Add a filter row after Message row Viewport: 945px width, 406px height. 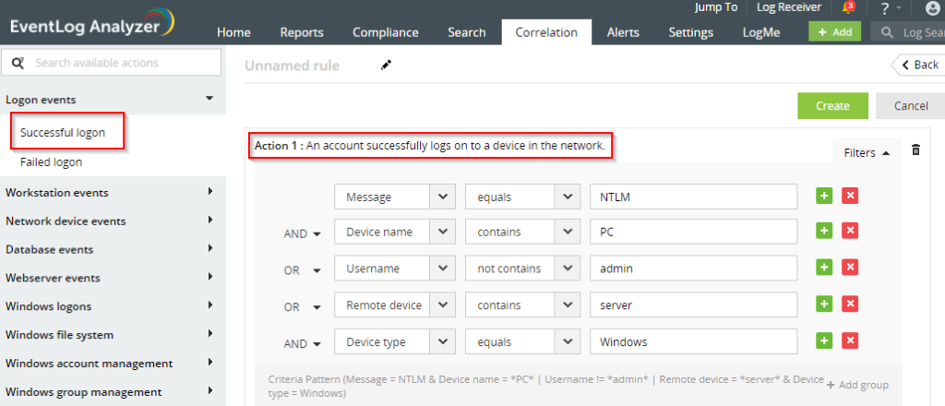[x=825, y=196]
